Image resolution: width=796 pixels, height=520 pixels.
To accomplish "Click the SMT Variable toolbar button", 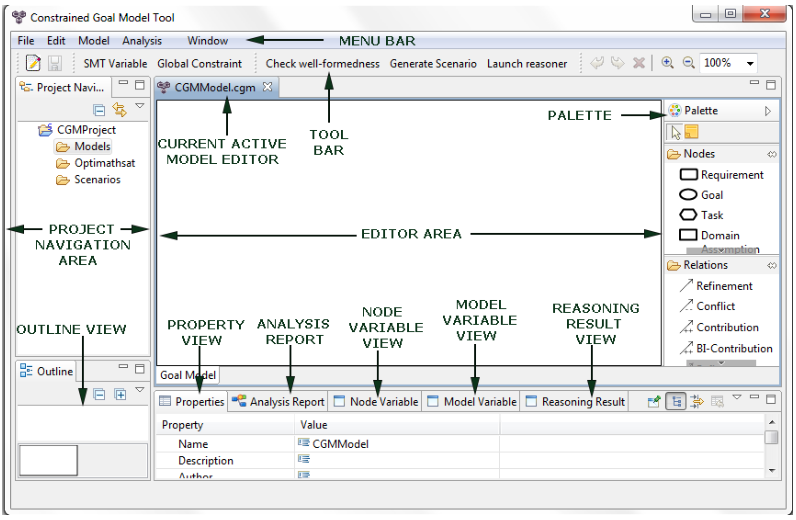I will [115, 63].
